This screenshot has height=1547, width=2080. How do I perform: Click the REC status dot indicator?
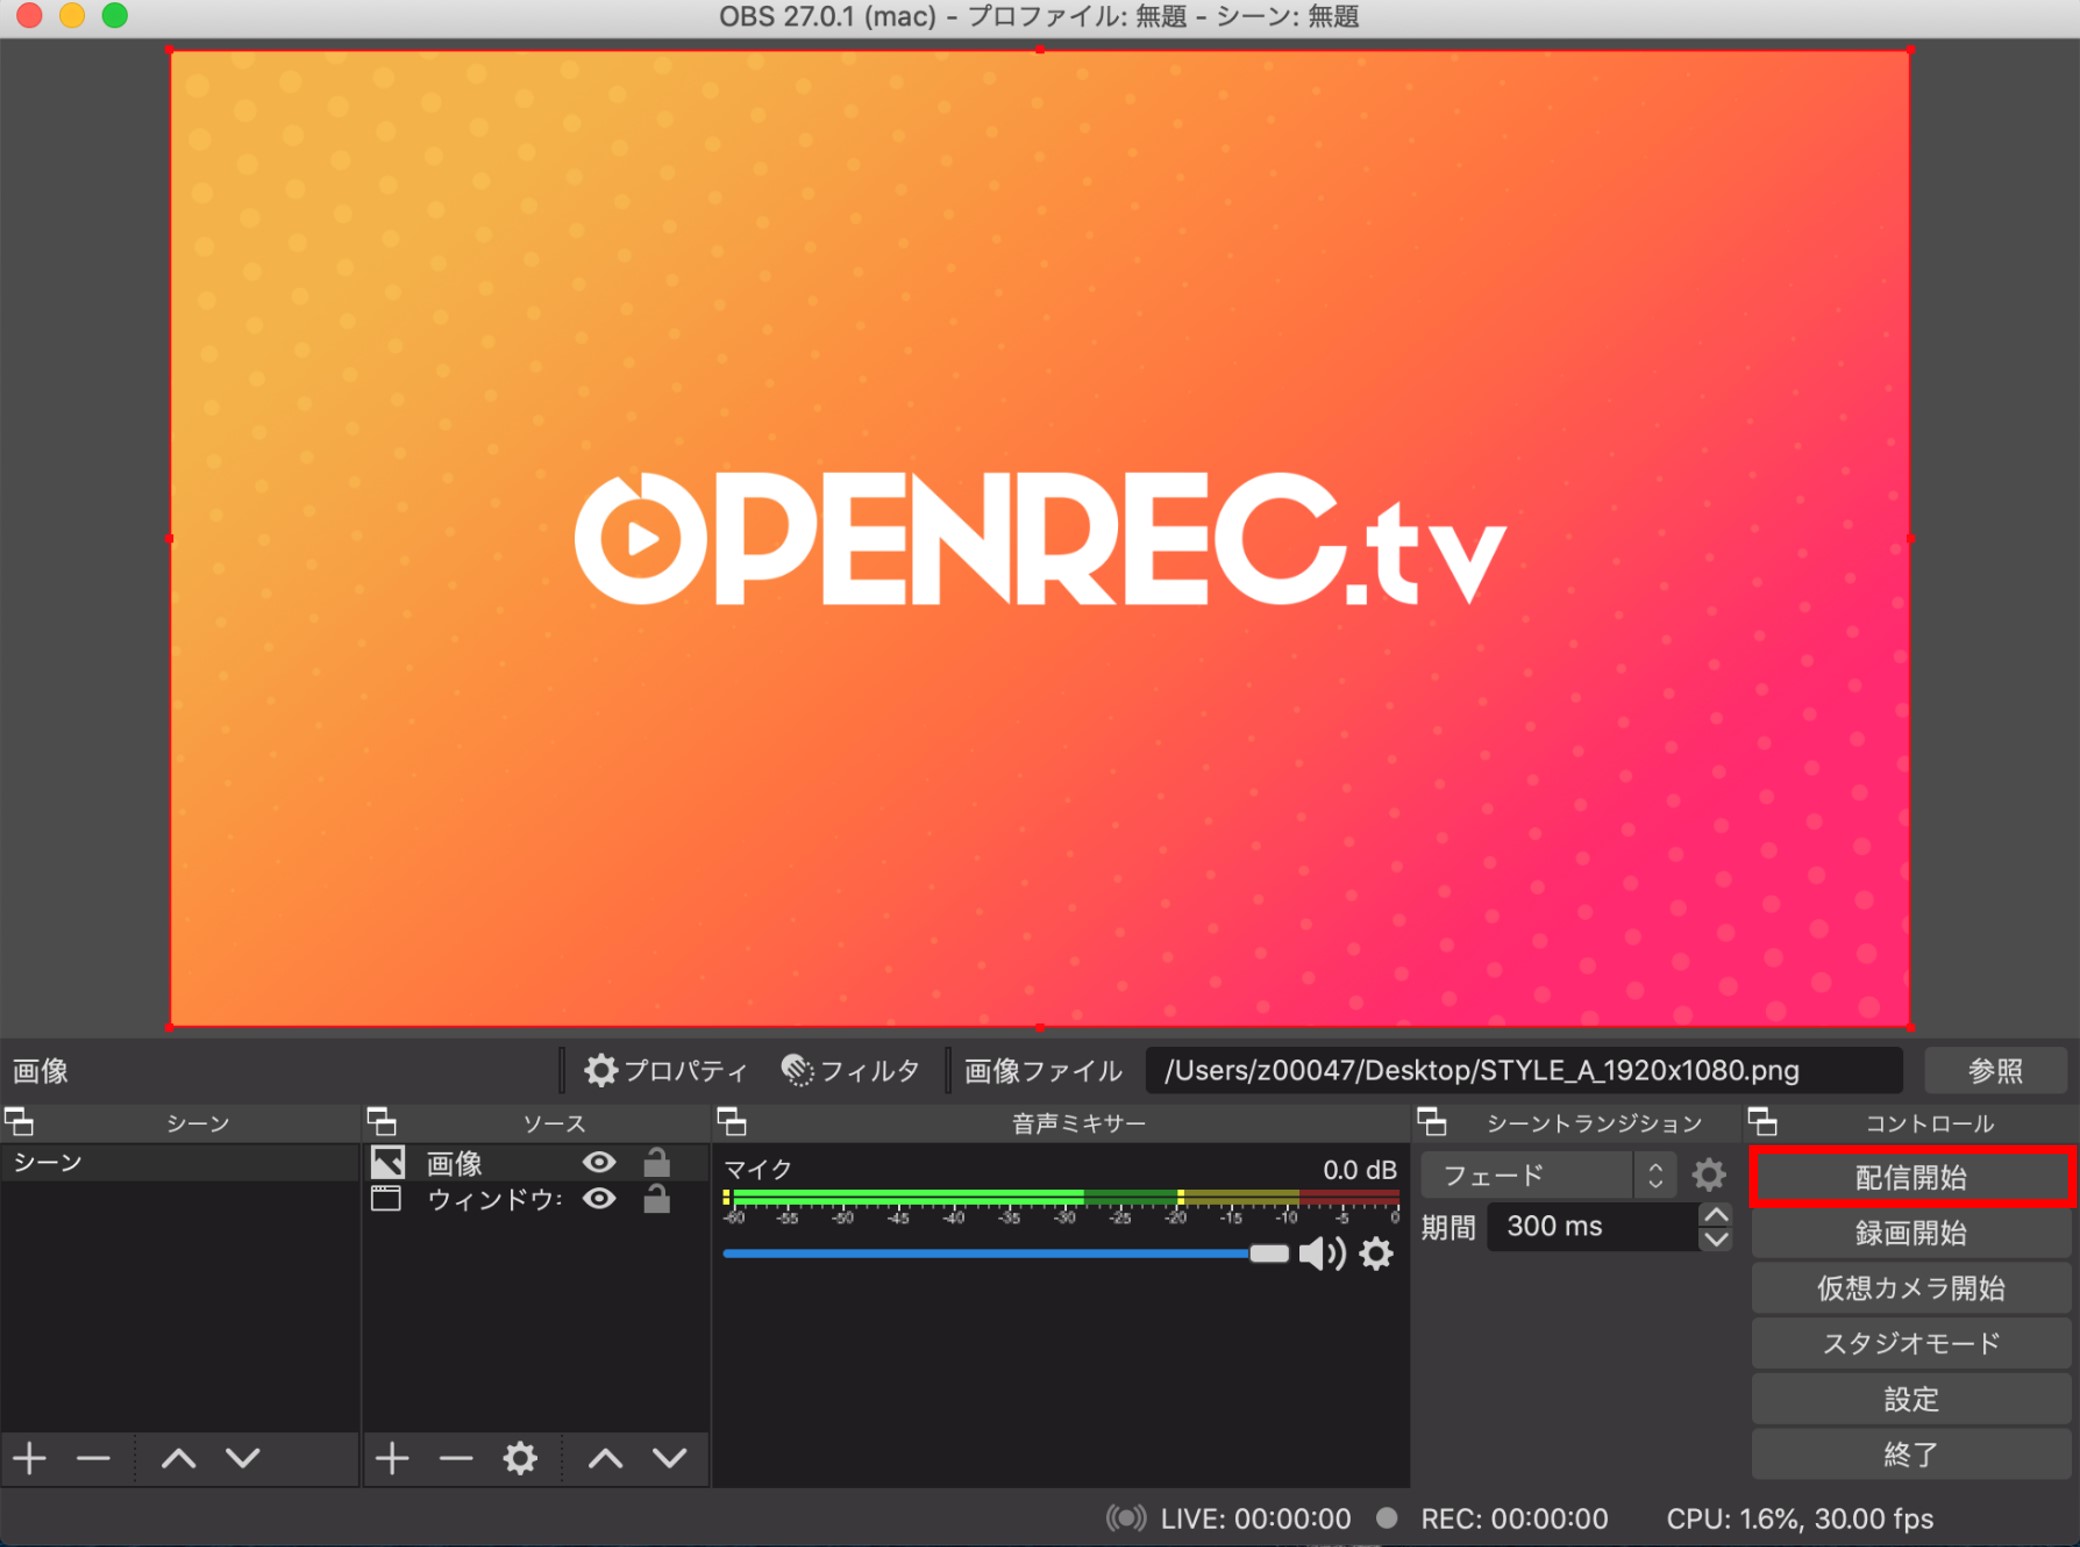click(1386, 1518)
